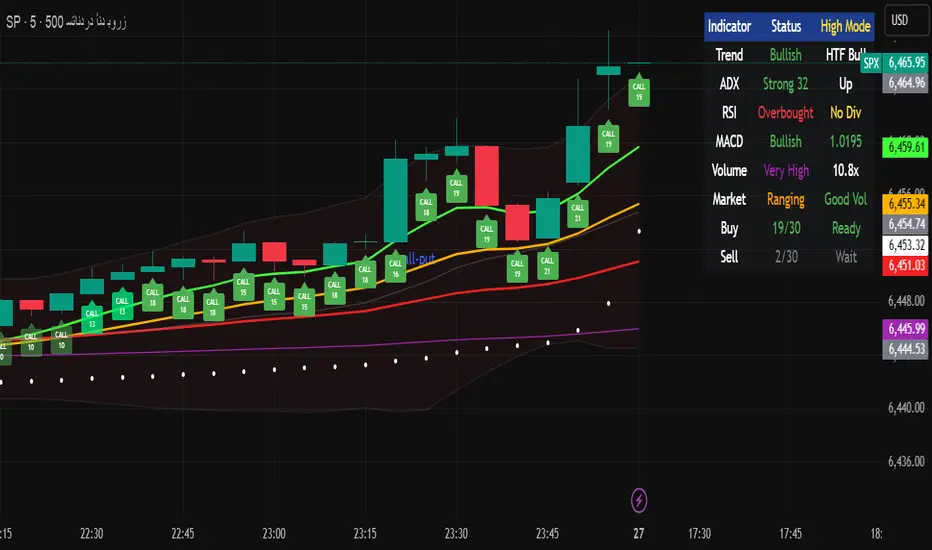
Task: Click the gray 6,444.53 price label
Action: pyautogui.click(x=906, y=348)
